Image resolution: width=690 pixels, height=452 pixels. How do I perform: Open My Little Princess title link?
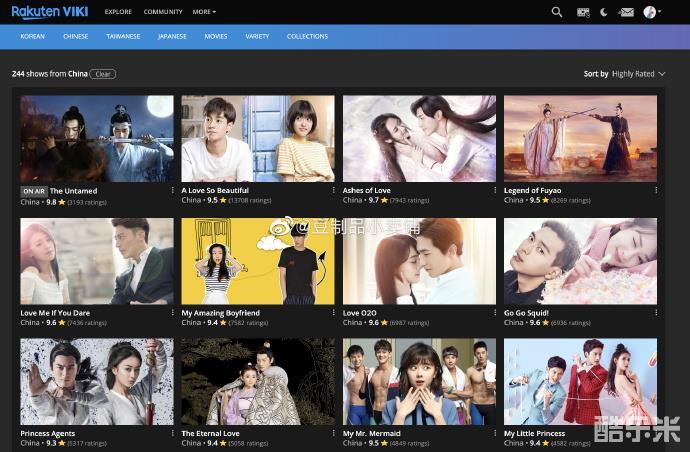pyautogui.click(x=534, y=434)
